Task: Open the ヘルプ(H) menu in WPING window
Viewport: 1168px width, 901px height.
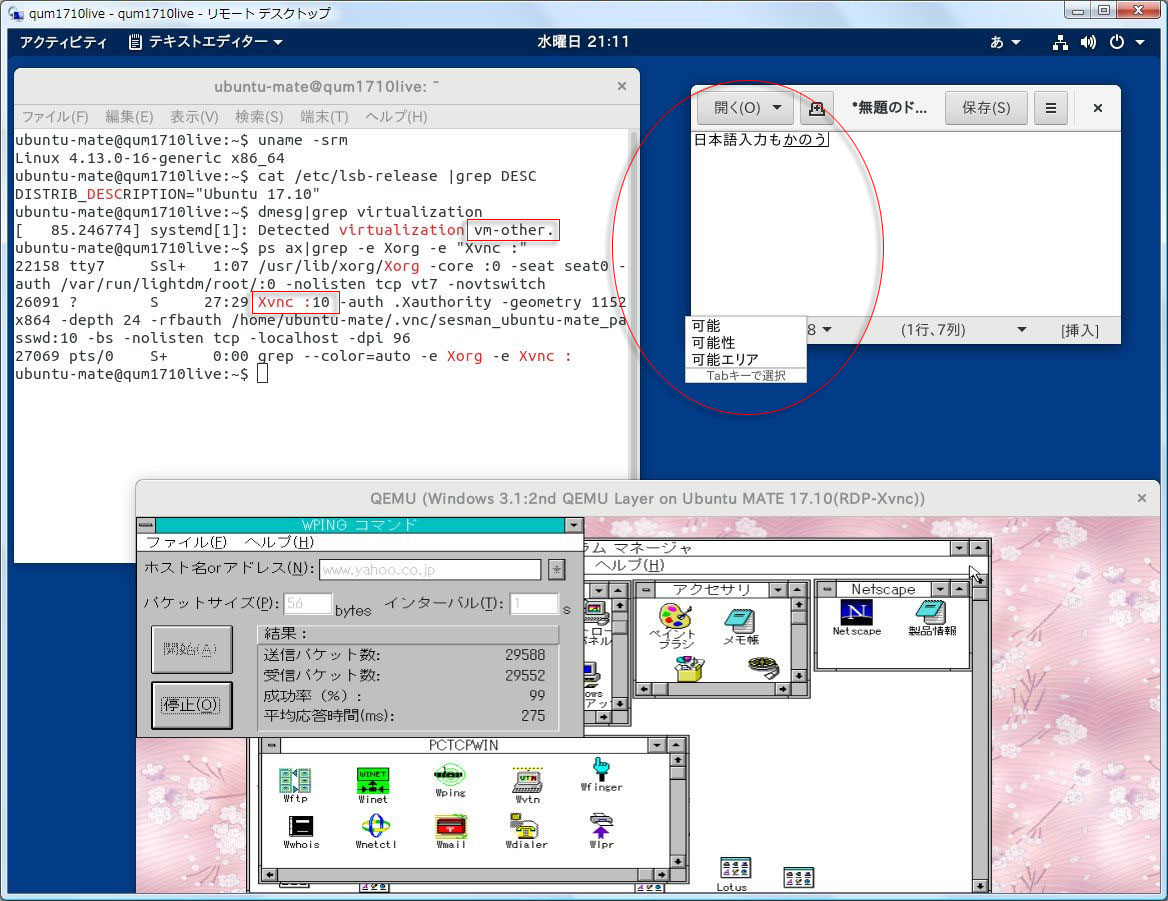Action: tap(279, 542)
